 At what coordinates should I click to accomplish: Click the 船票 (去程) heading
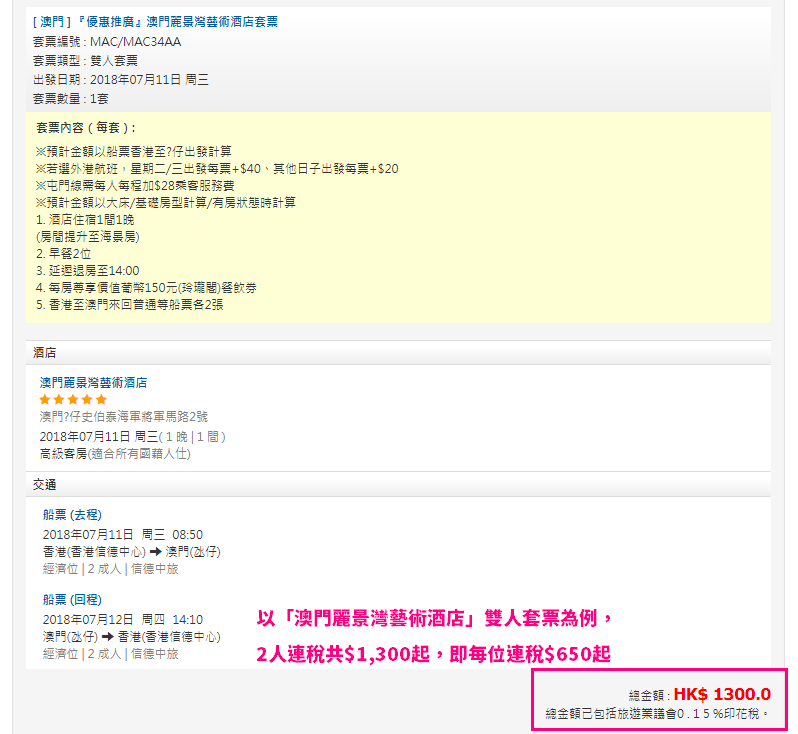[72, 515]
